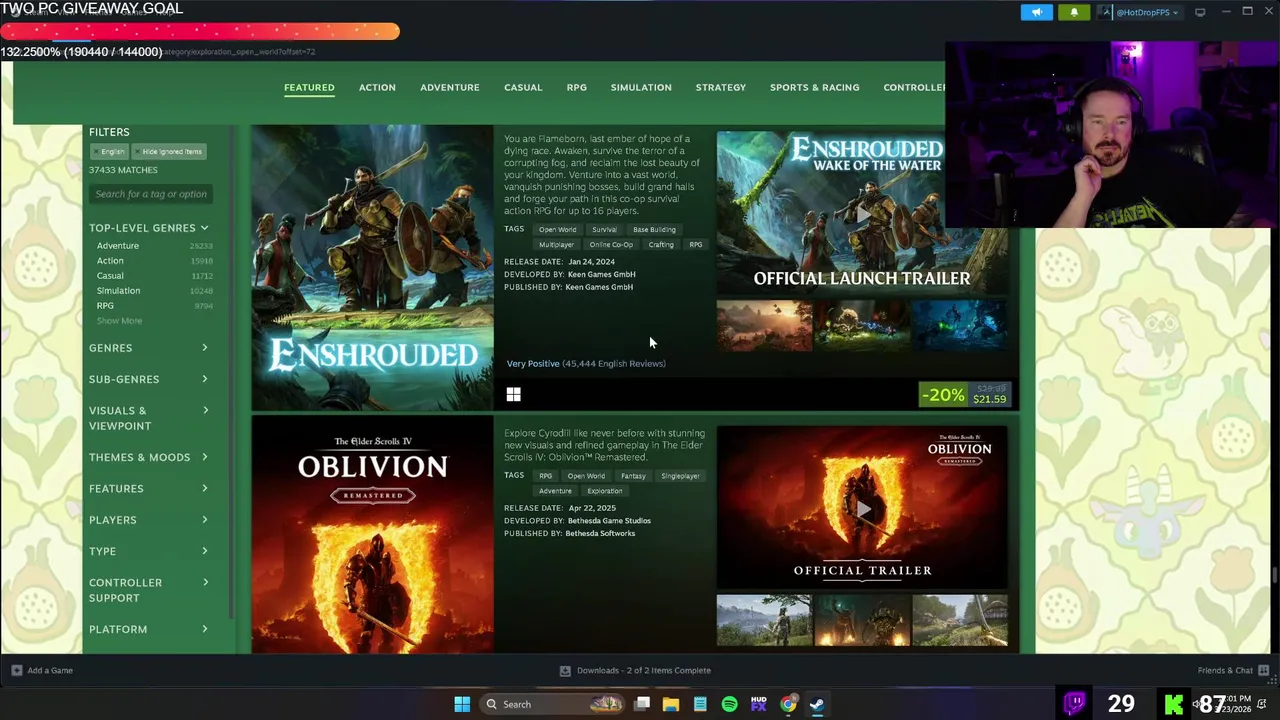The width and height of the screenshot is (1280, 720).
Task: Open the Strategy category tab
Action: coord(721,87)
